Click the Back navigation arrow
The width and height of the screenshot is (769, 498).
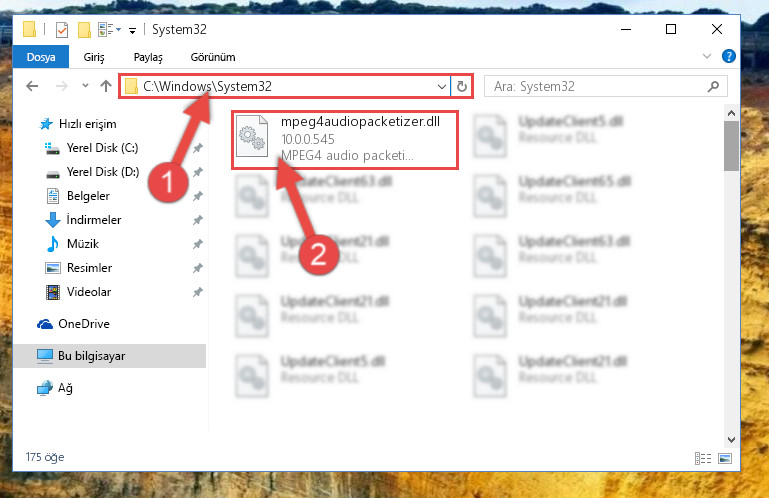point(32,86)
